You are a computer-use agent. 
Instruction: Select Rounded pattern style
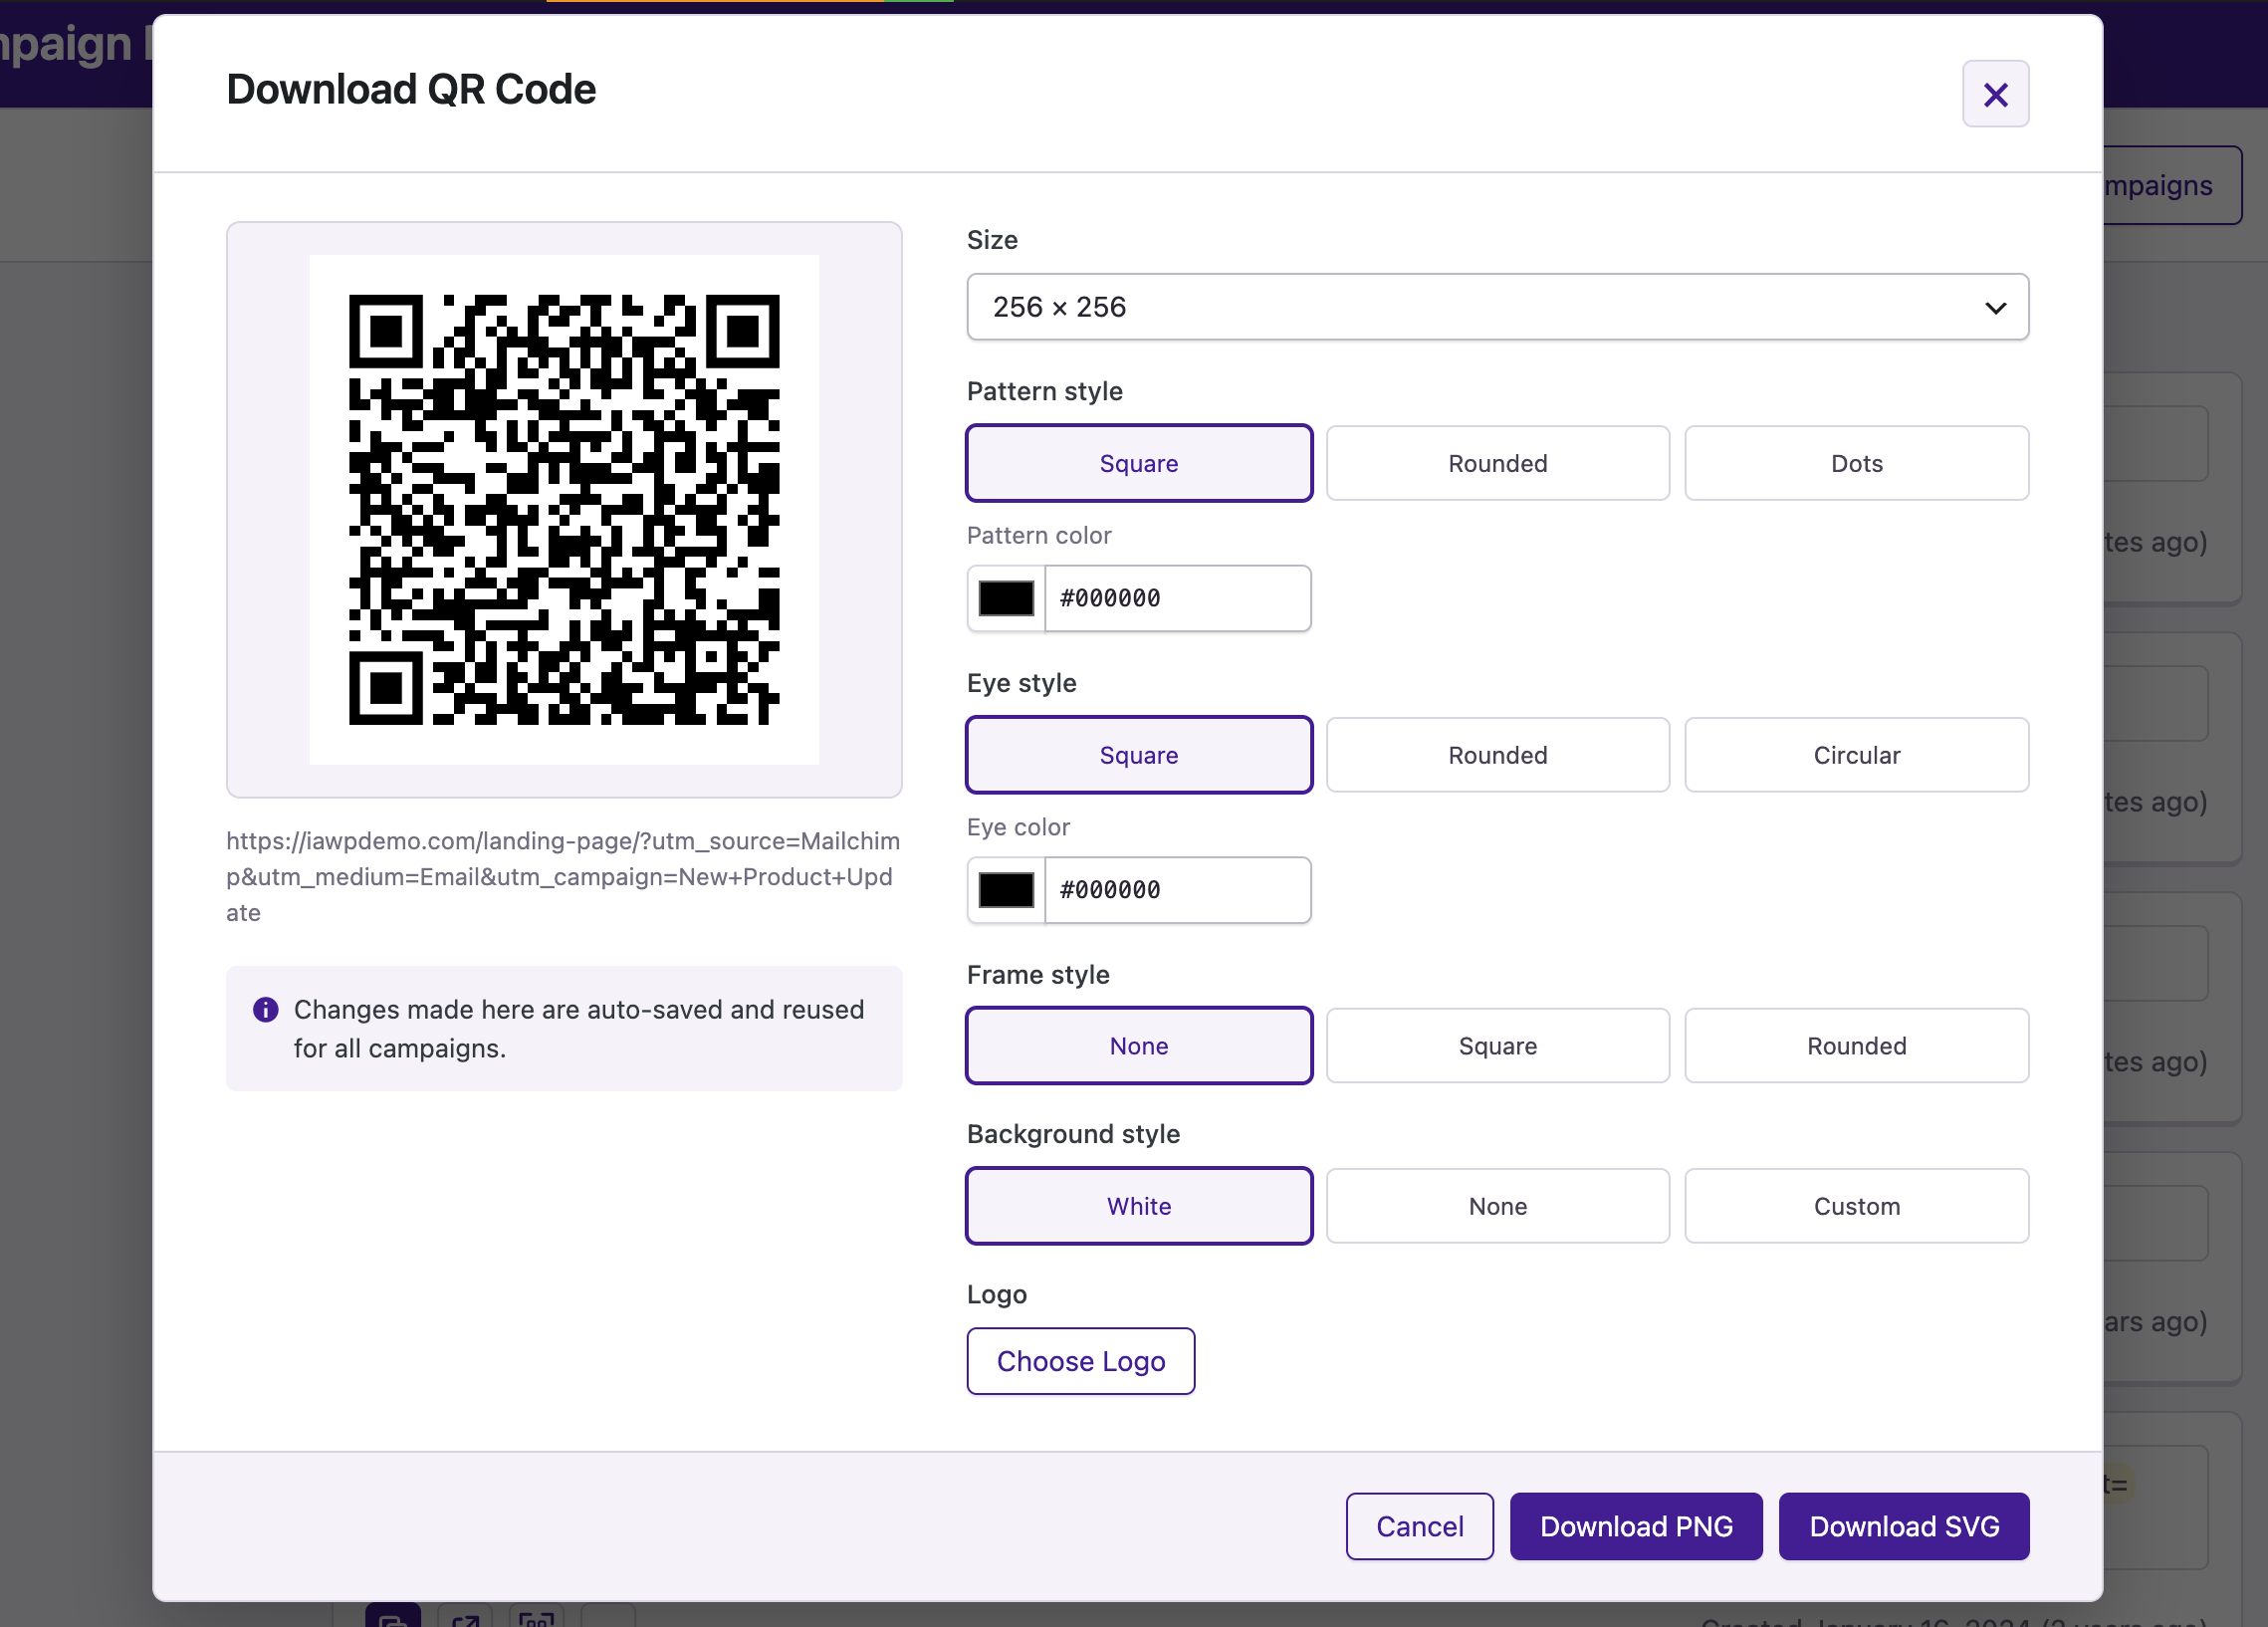[1497, 463]
